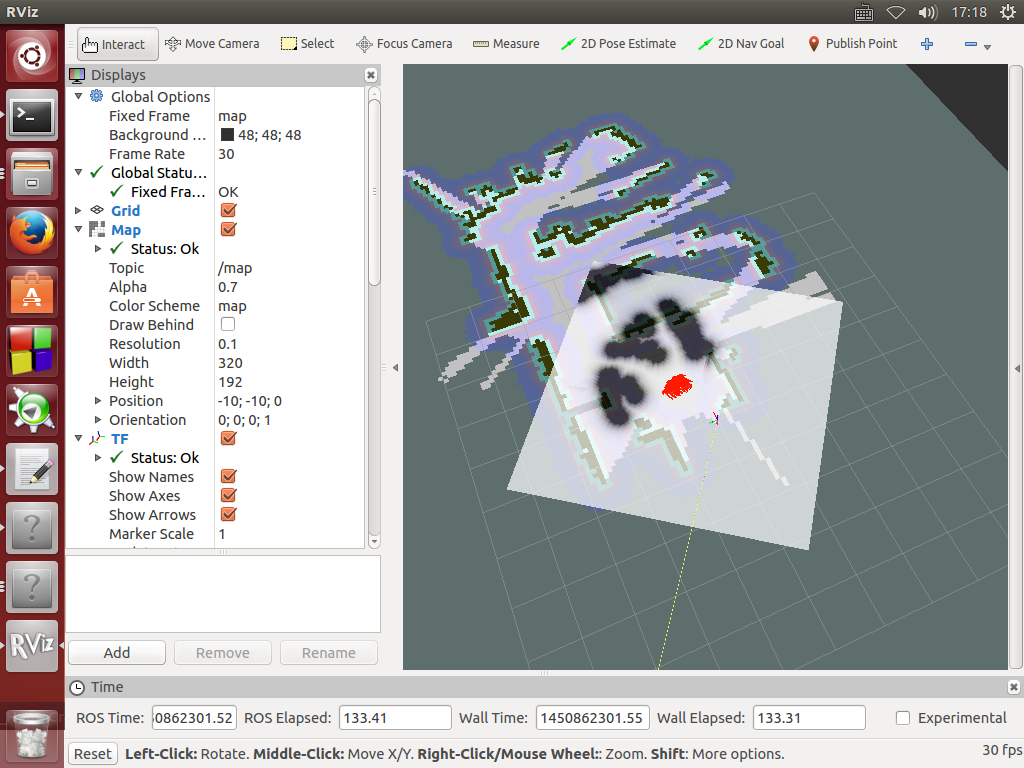
Task: Collapse the Map display tree
Action: [78, 229]
